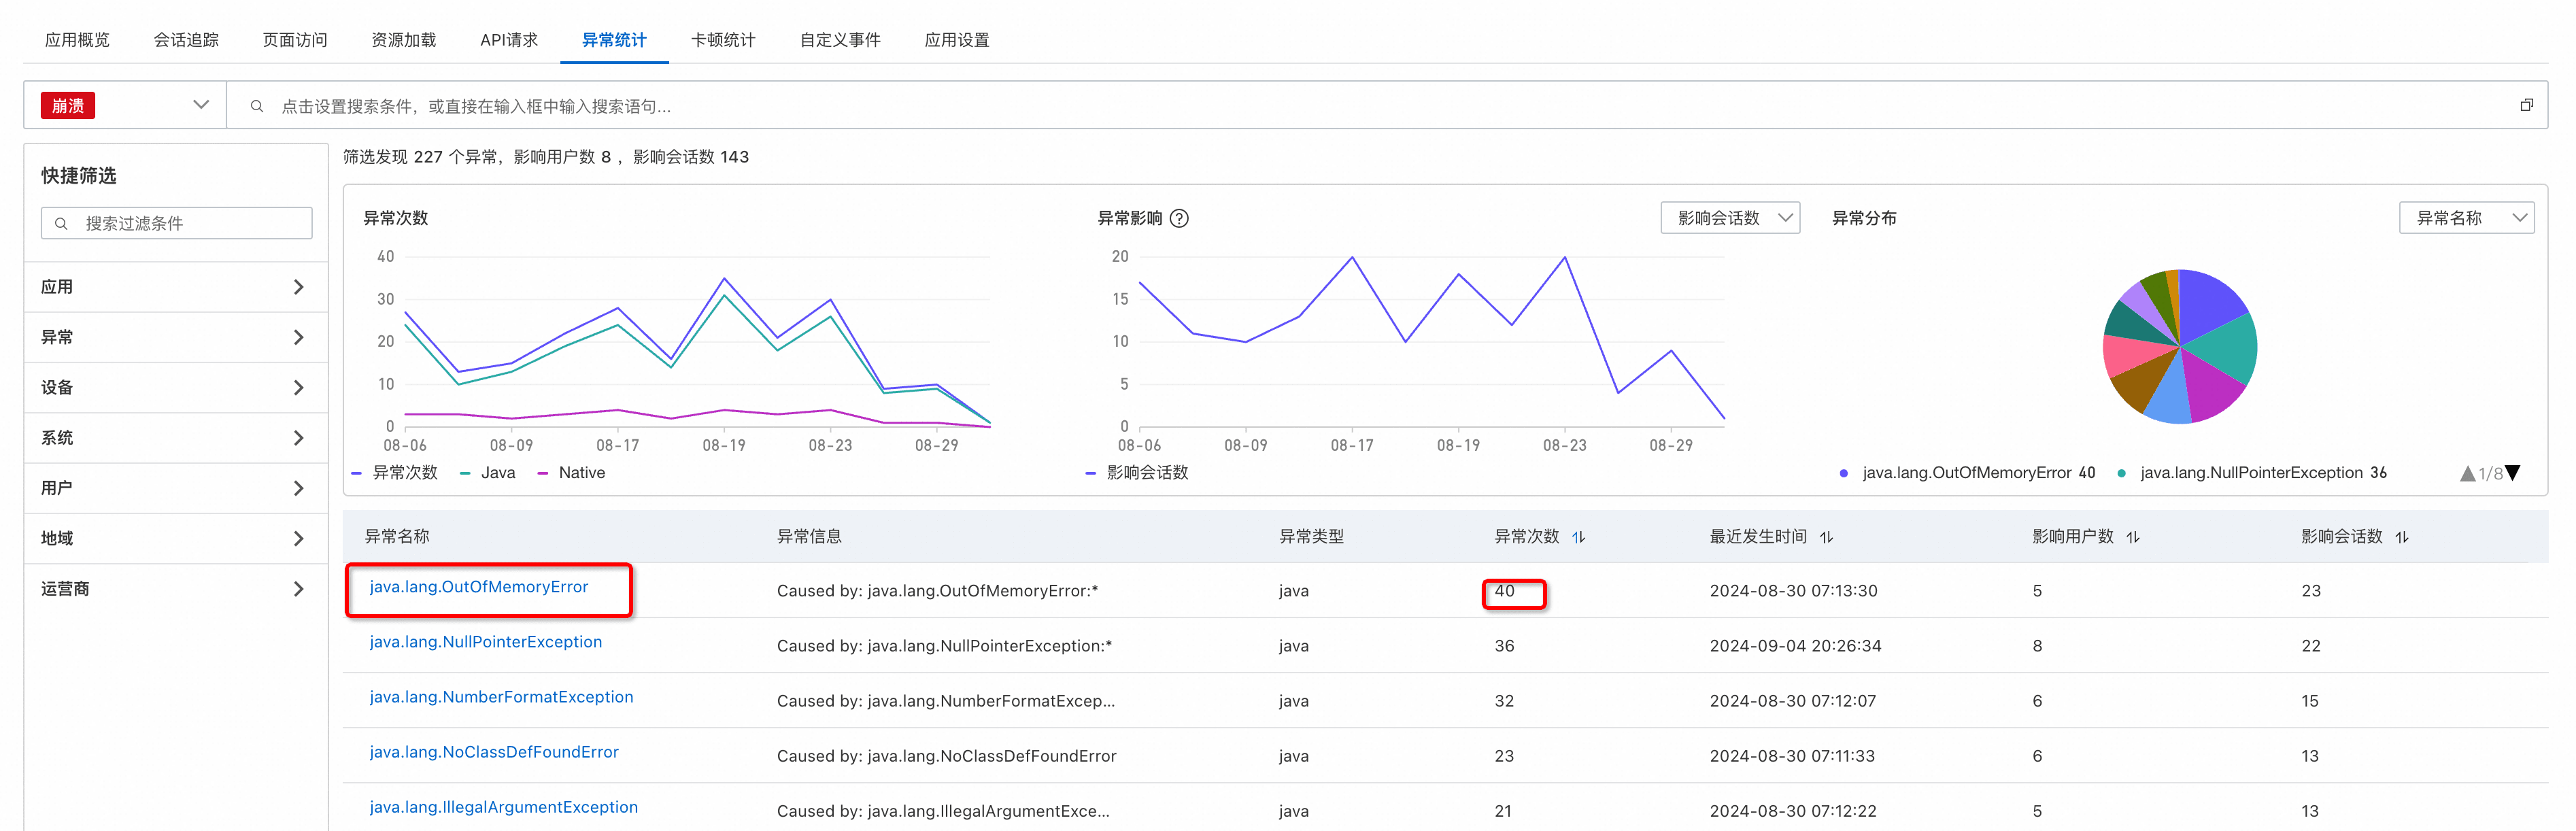Image resolution: width=2576 pixels, height=831 pixels.
Task: Click the 搜索过滤条件 quick filter input
Action: click(x=177, y=223)
